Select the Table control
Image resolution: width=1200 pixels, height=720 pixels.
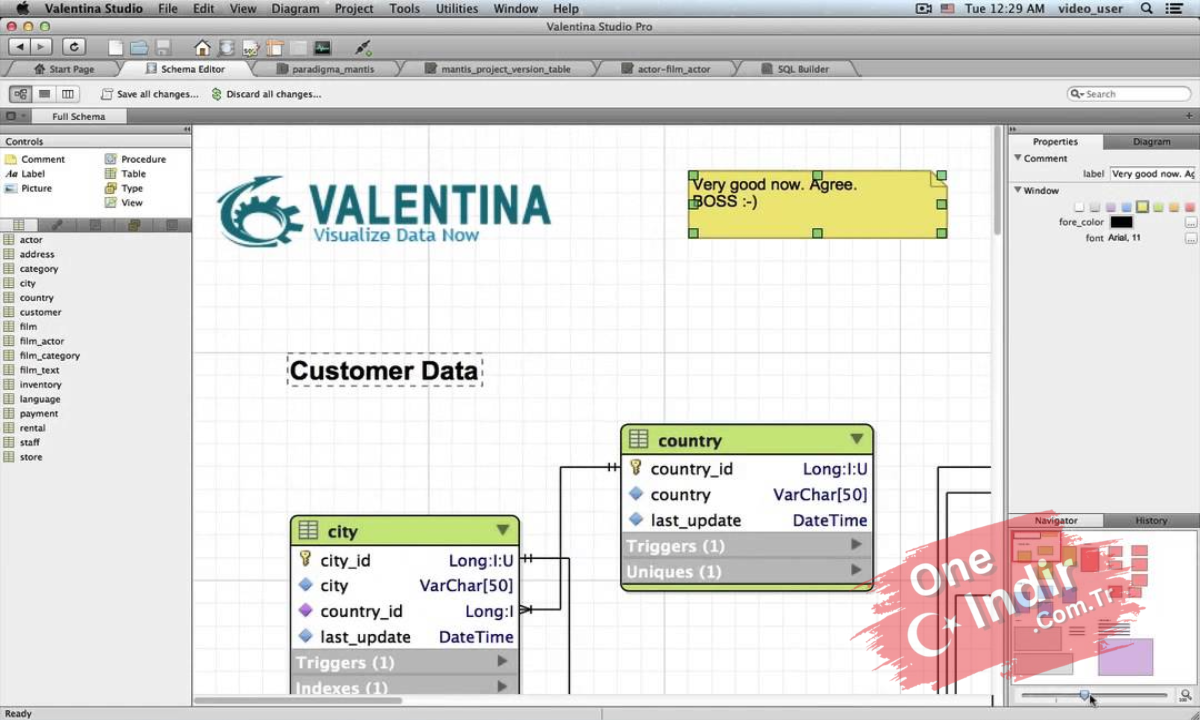click(x=125, y=174)
